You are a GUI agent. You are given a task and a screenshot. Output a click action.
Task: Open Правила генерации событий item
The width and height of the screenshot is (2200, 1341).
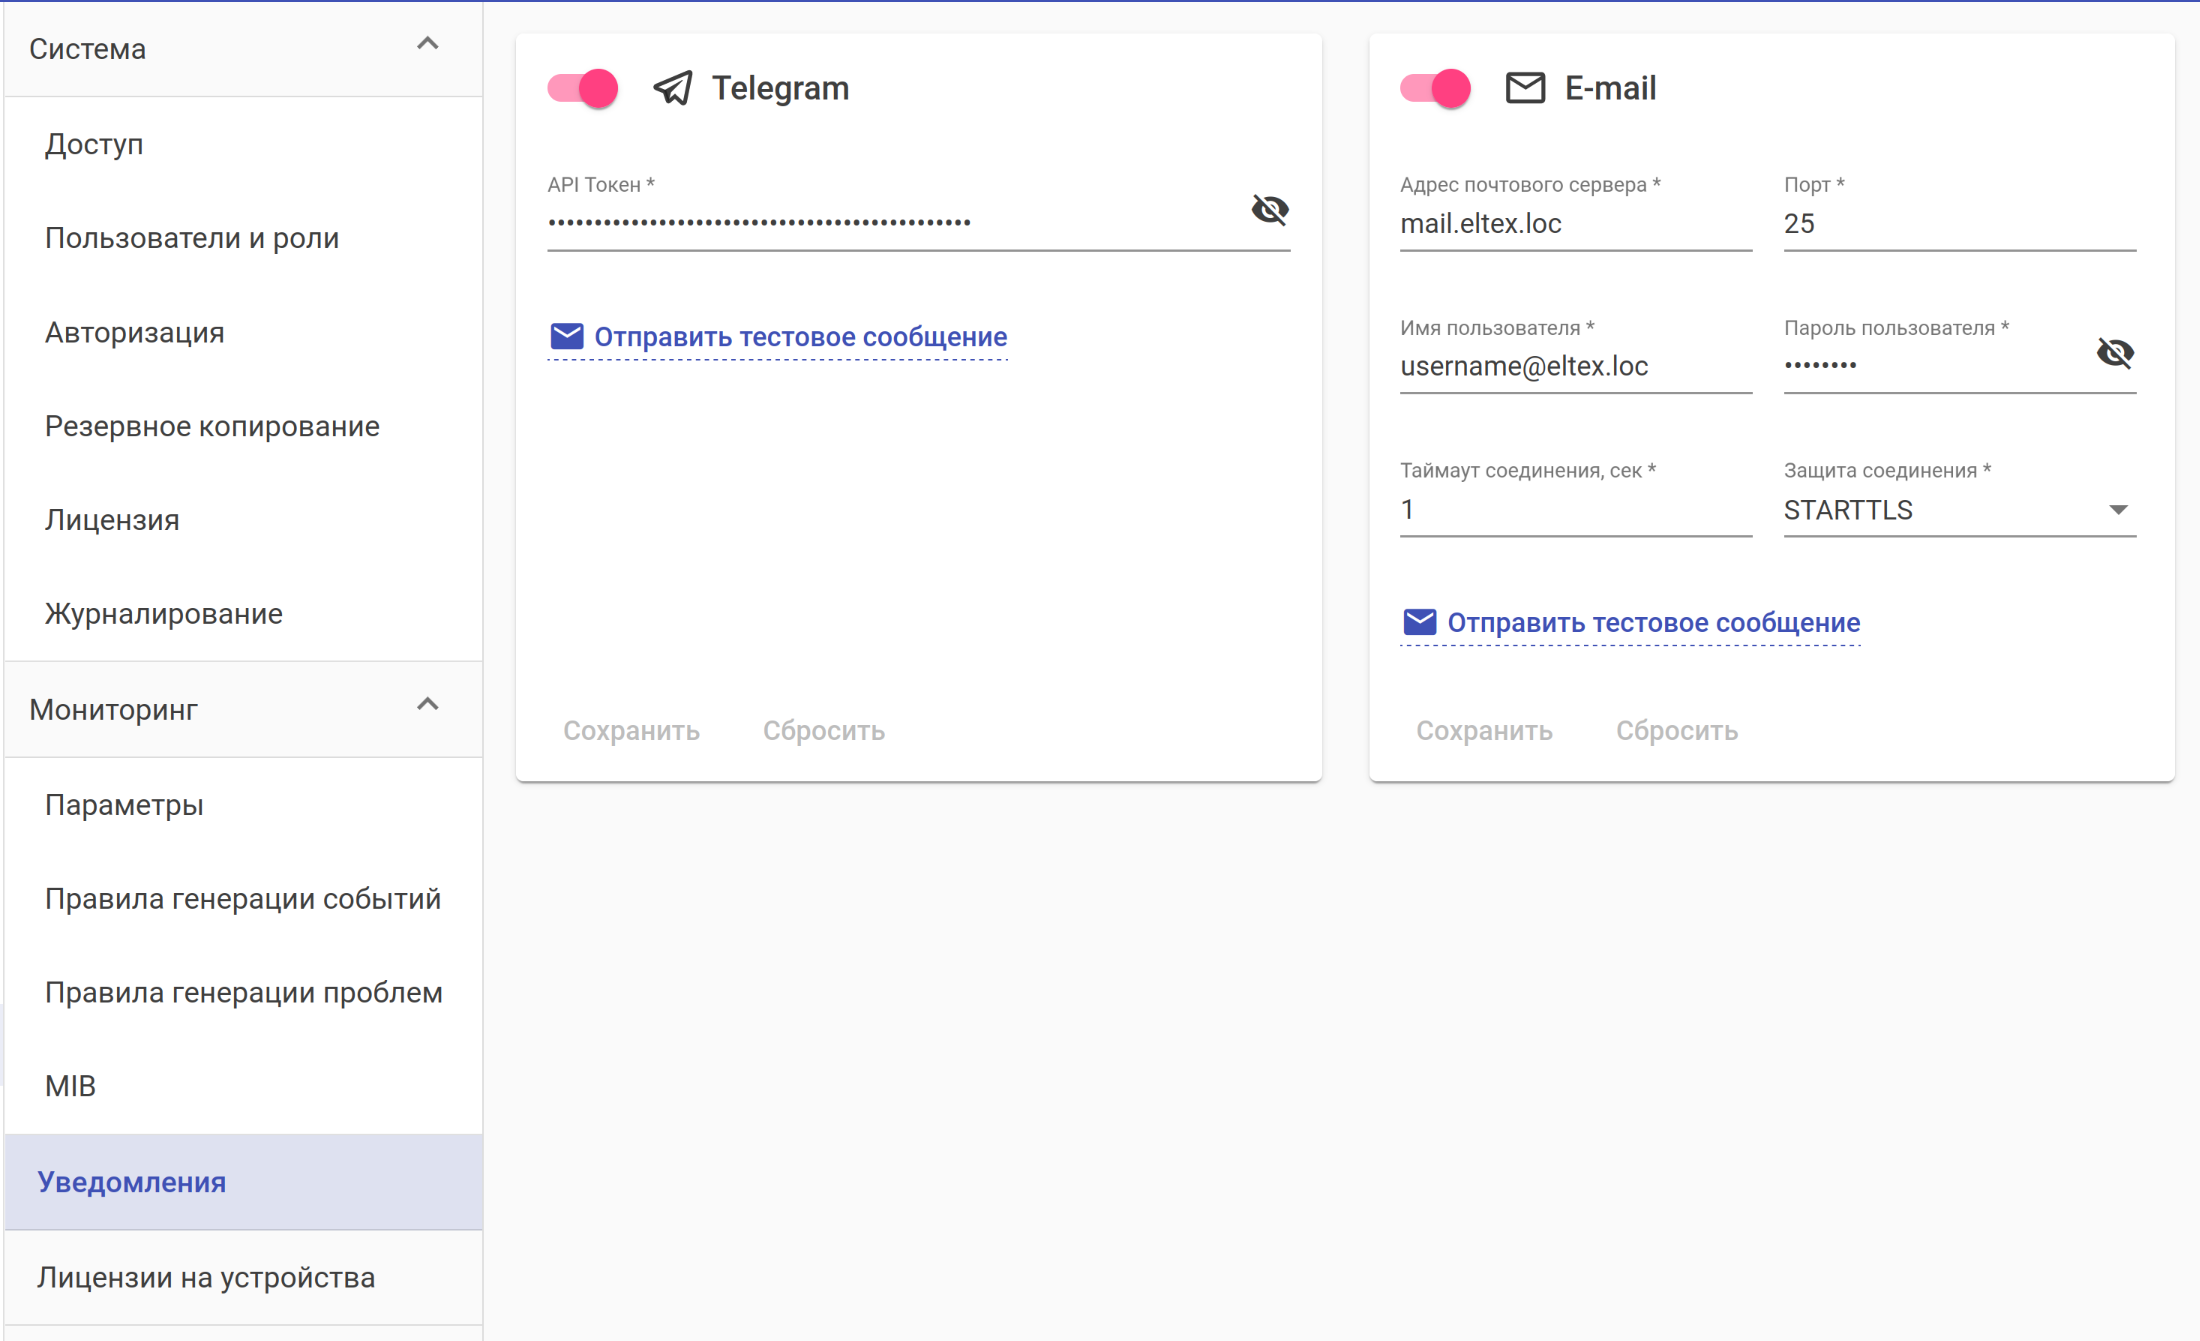[x=243, y=899]
